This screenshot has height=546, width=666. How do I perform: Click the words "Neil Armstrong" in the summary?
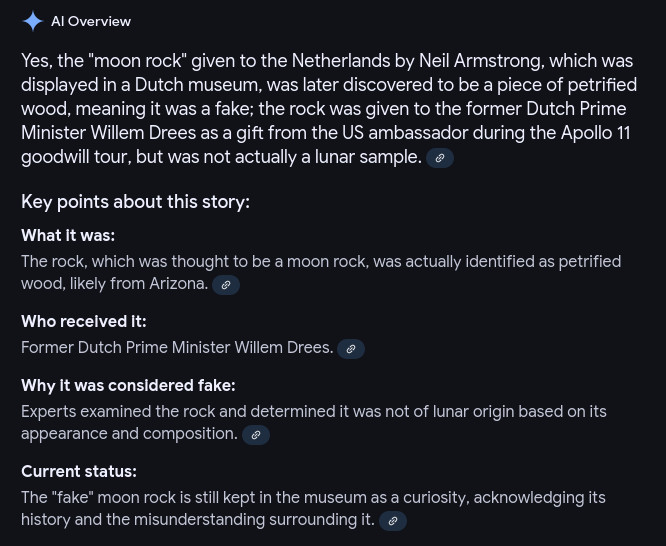pyautogui.click(x=480, y=61)
